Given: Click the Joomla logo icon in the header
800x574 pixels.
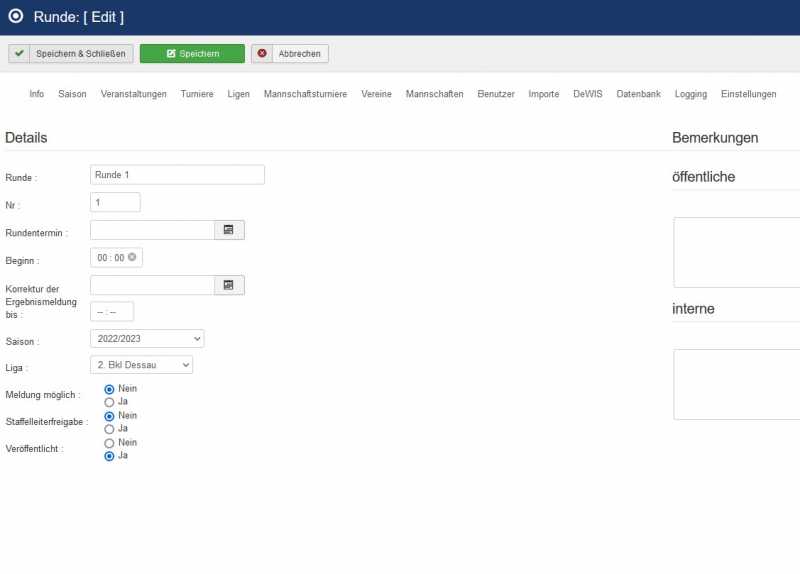Looking at the screenshot, I should (x=16, y=17).
